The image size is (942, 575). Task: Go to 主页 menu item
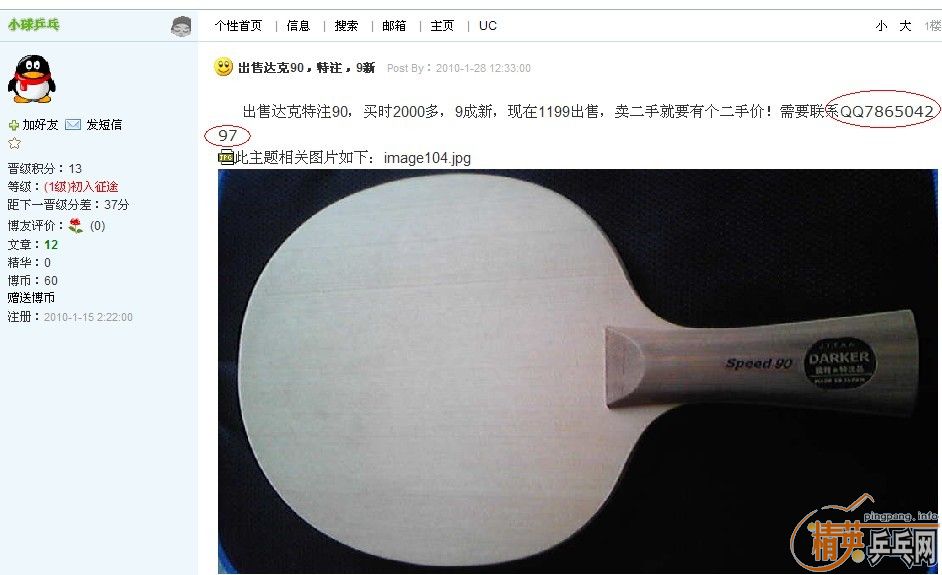tap(442, 26)
